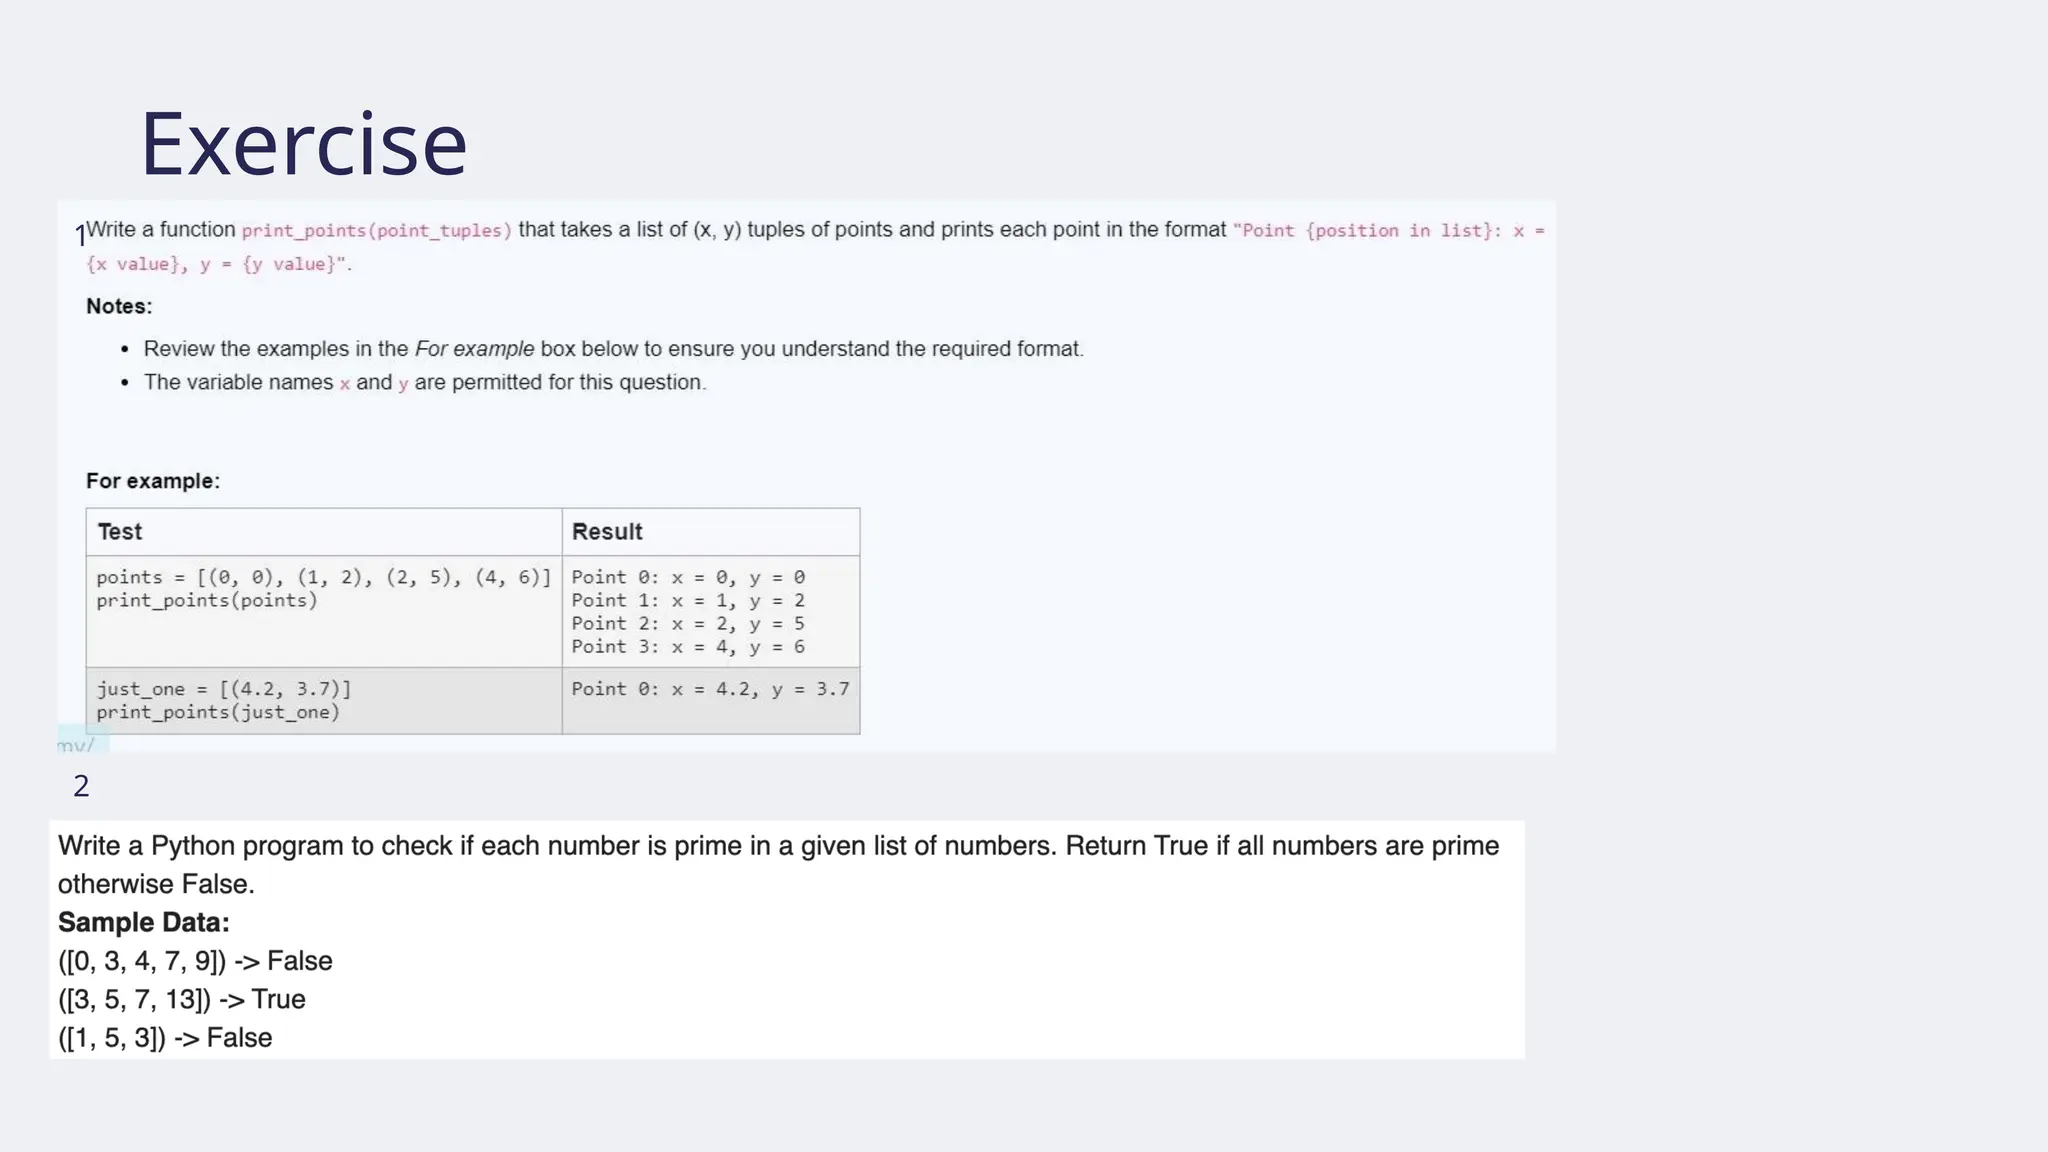Click print_points(points) line in table

[207, 601]
